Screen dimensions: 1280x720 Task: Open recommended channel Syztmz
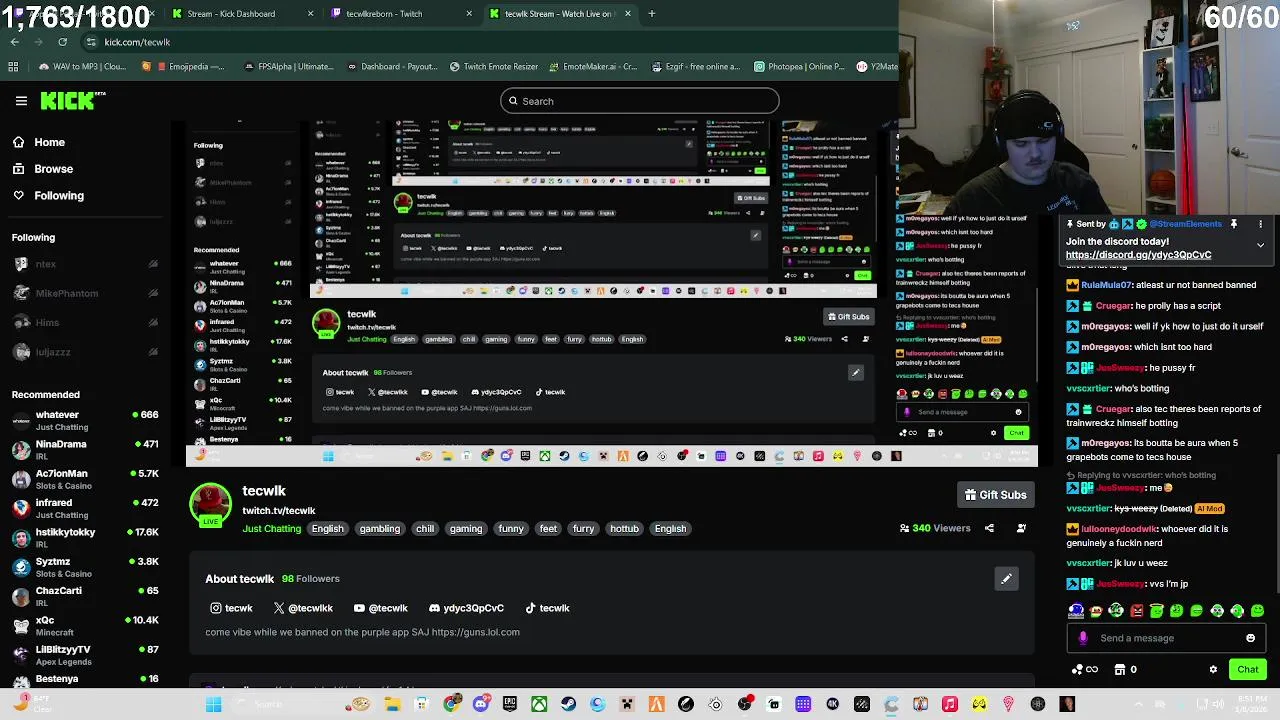pyautogui.click(x=85, y=567)
